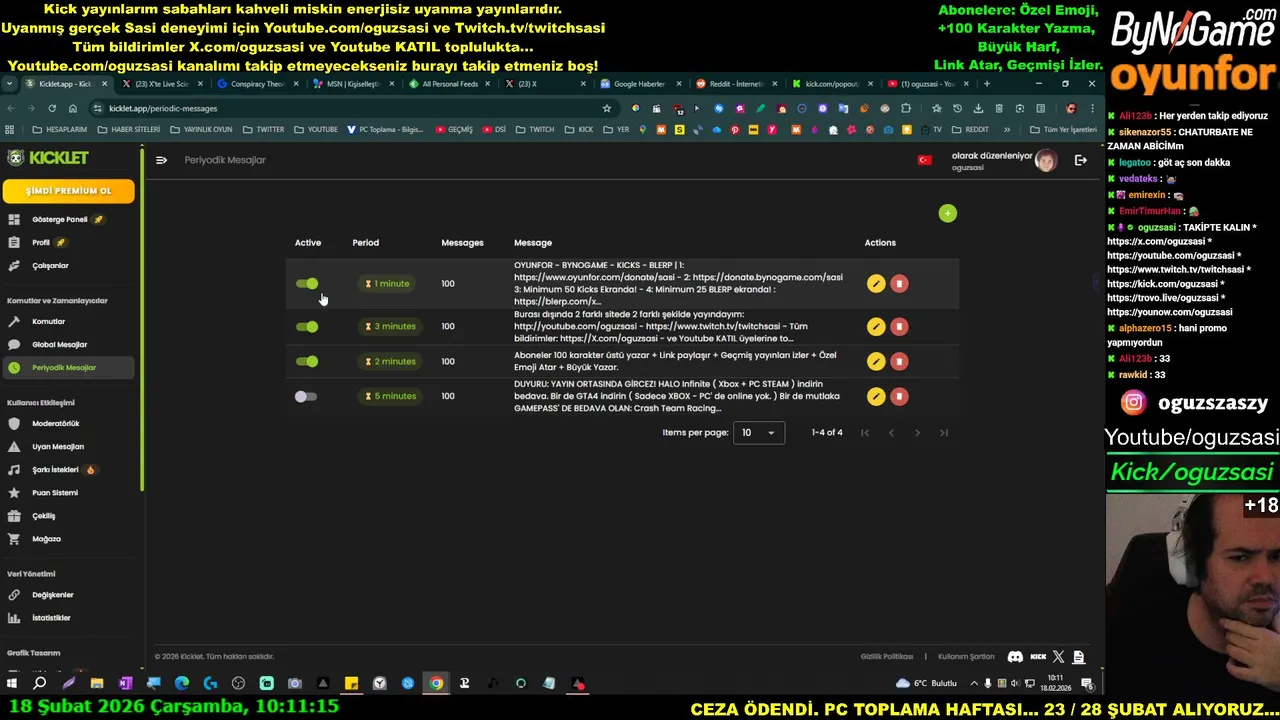Select Periyodik Mesajlar in the sidebar
The width and height of the screenshot is (1280, 720).
tap(68, 368)
